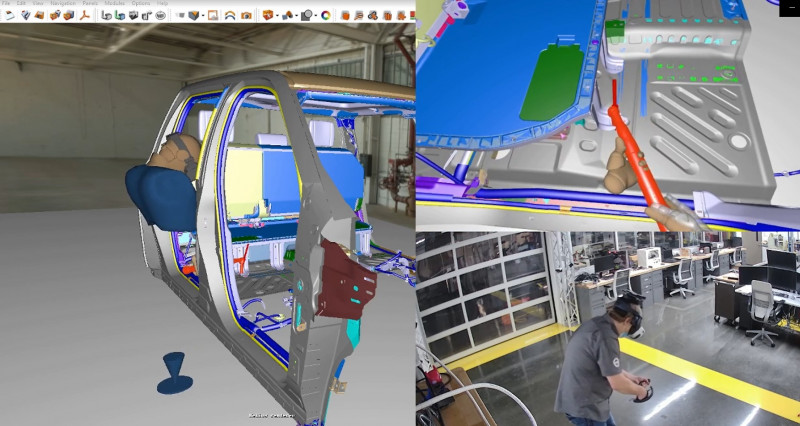Open the Help menu

162,4
